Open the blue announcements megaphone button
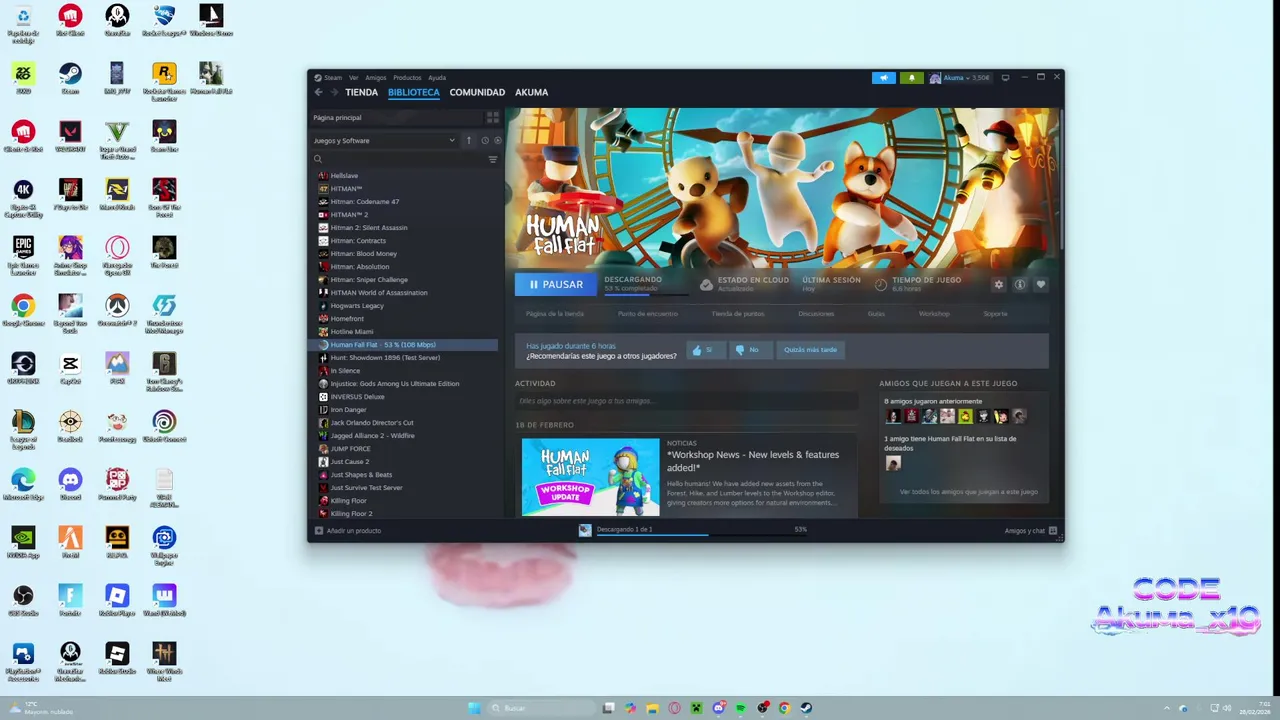The height and width of the screenshot is (720, 1280). pyautogui.click(x=883, y=77)
